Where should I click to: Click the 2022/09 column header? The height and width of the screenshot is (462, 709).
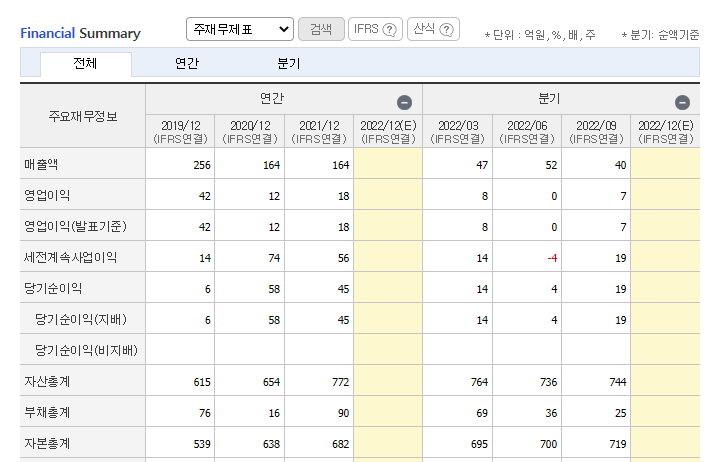pos(596,132)
